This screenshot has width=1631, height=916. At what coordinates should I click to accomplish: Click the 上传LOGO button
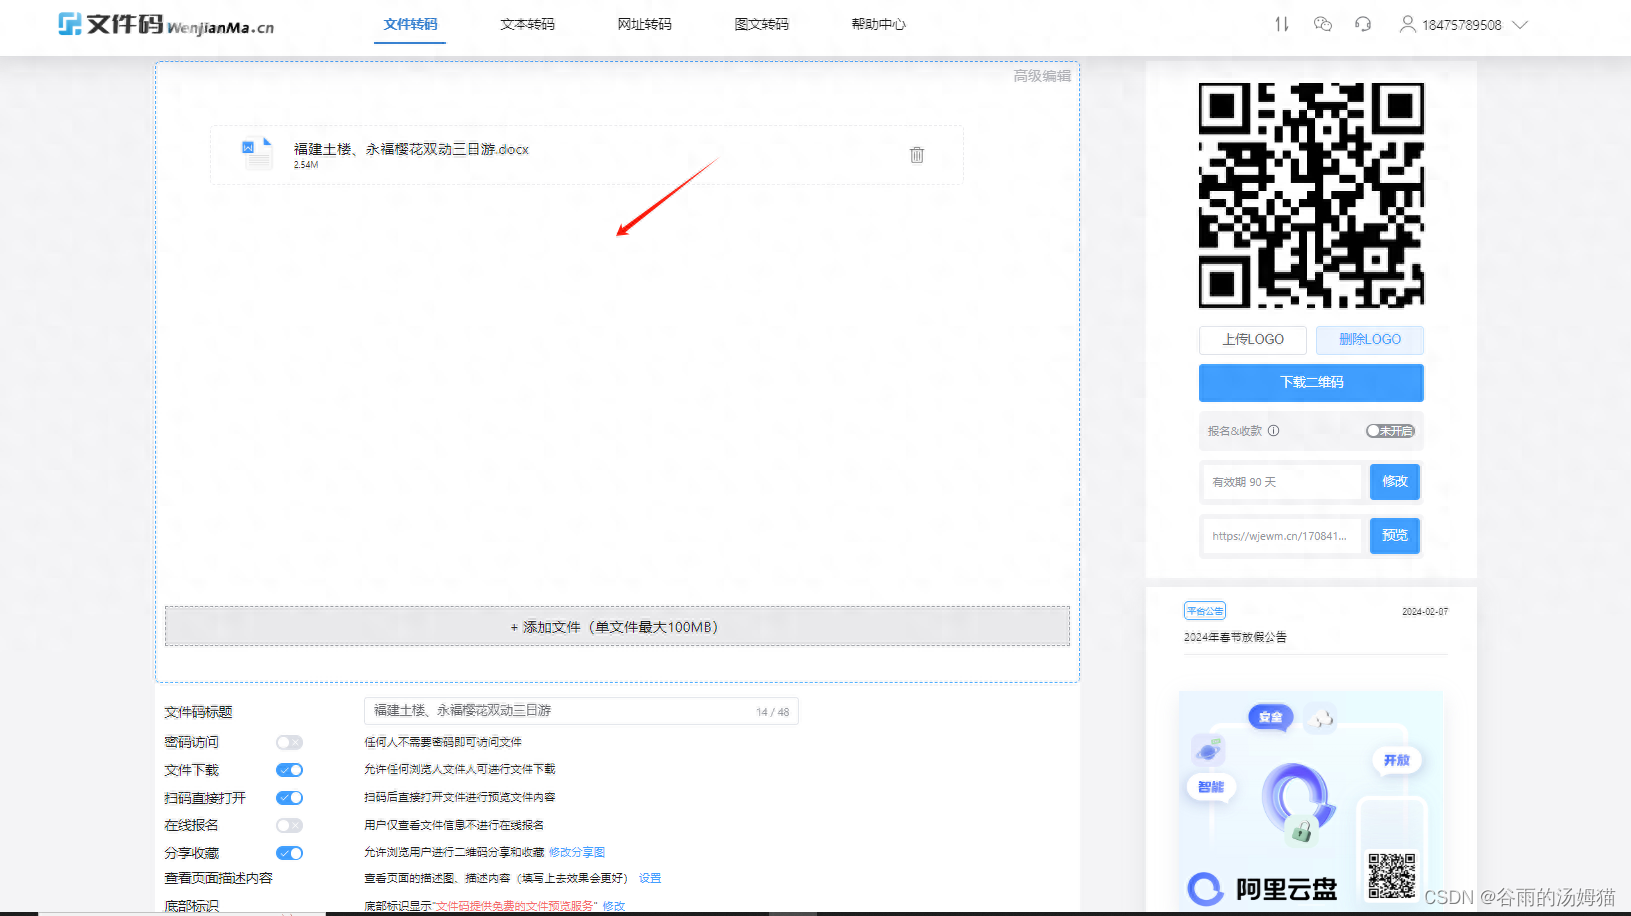tap(1253, 340)
